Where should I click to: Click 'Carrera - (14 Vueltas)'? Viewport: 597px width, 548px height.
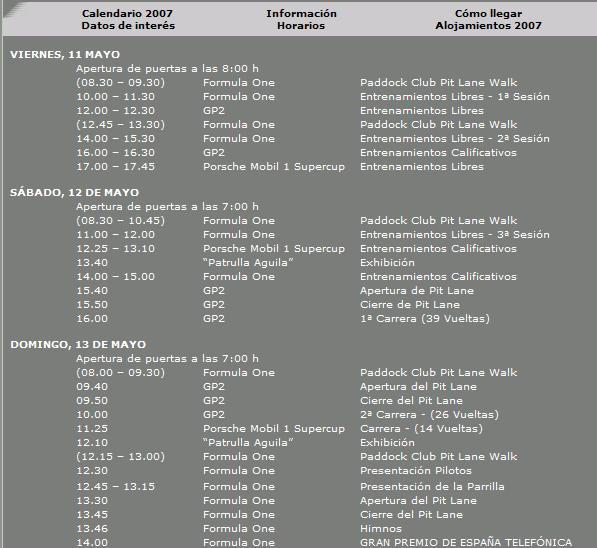click(421, 429)
